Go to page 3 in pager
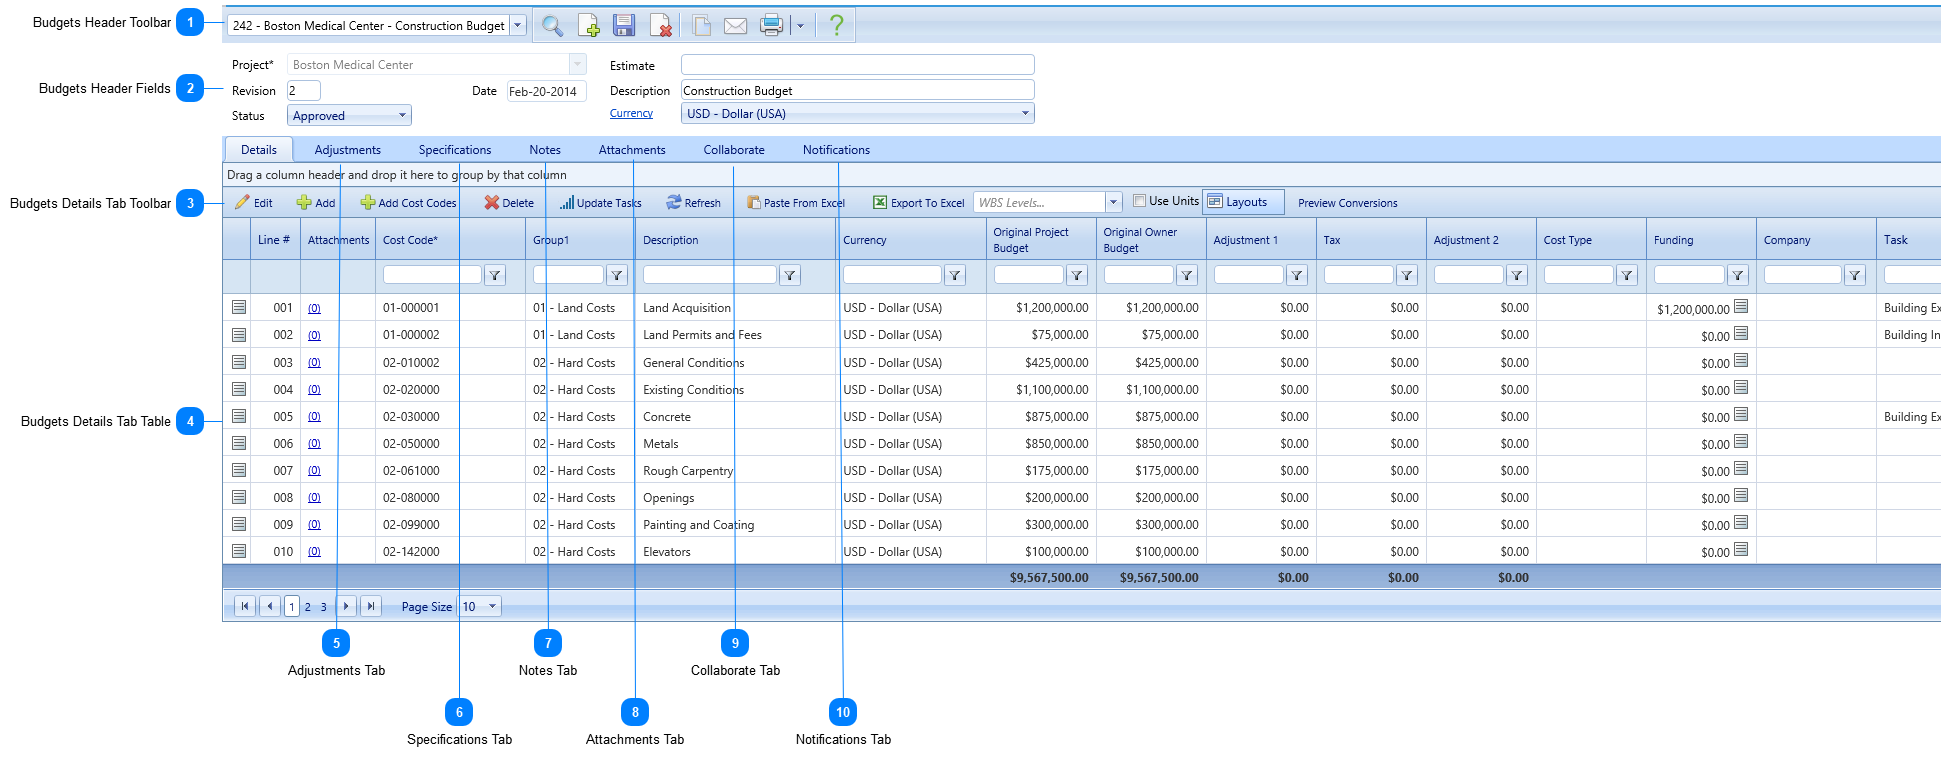Viewport: 1947px width, 757px height. pyautogui.click(x=324, y=607)
